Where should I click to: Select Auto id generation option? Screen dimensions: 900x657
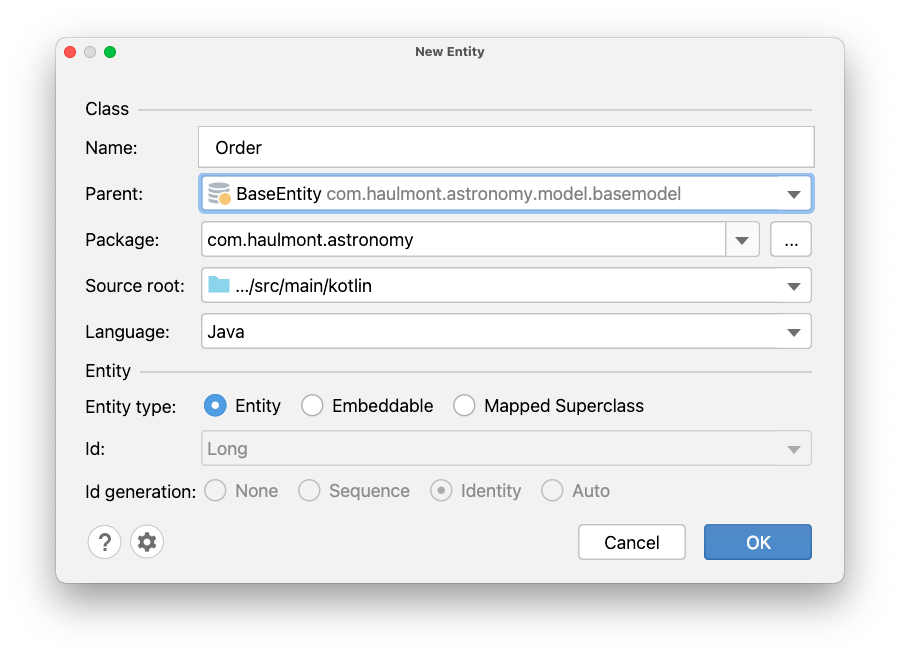[x=552, y=490]
